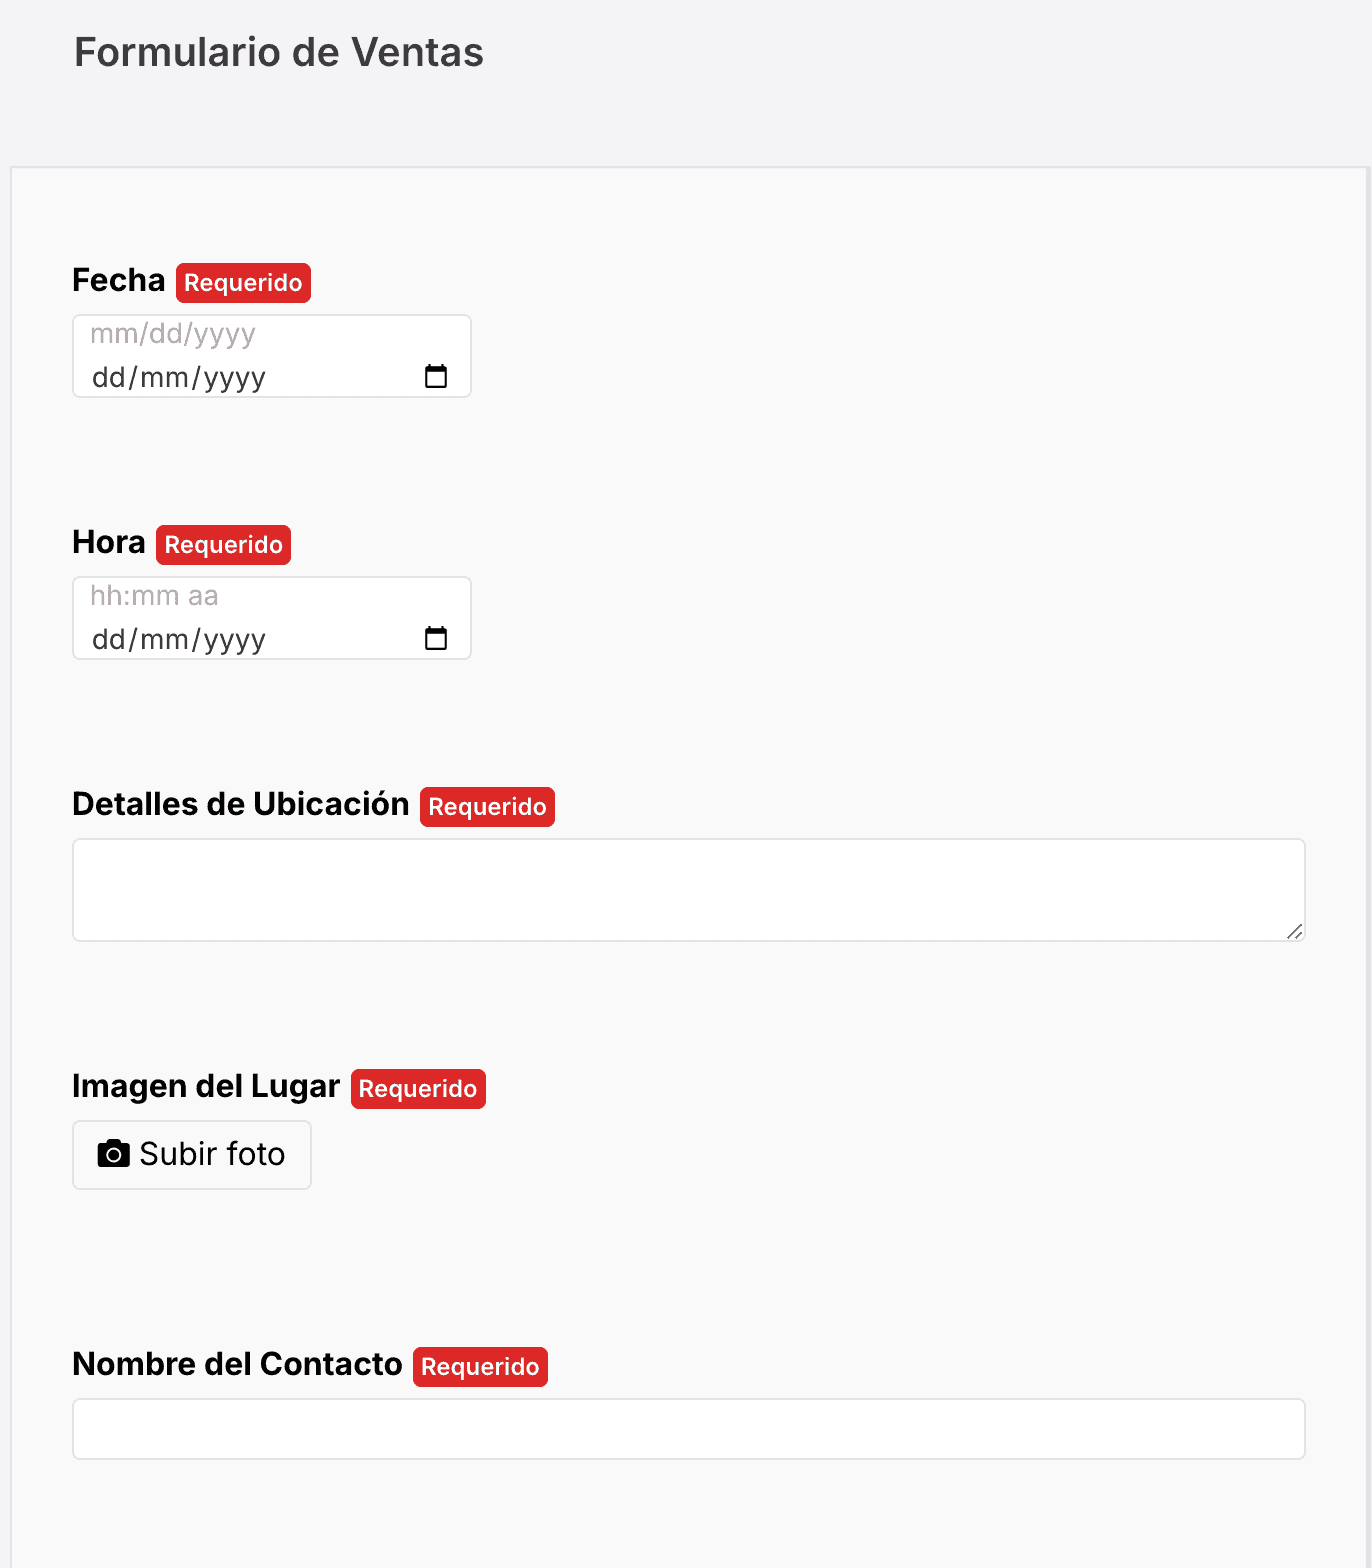Click the textarea resize handle

(x=1294, y=930)
